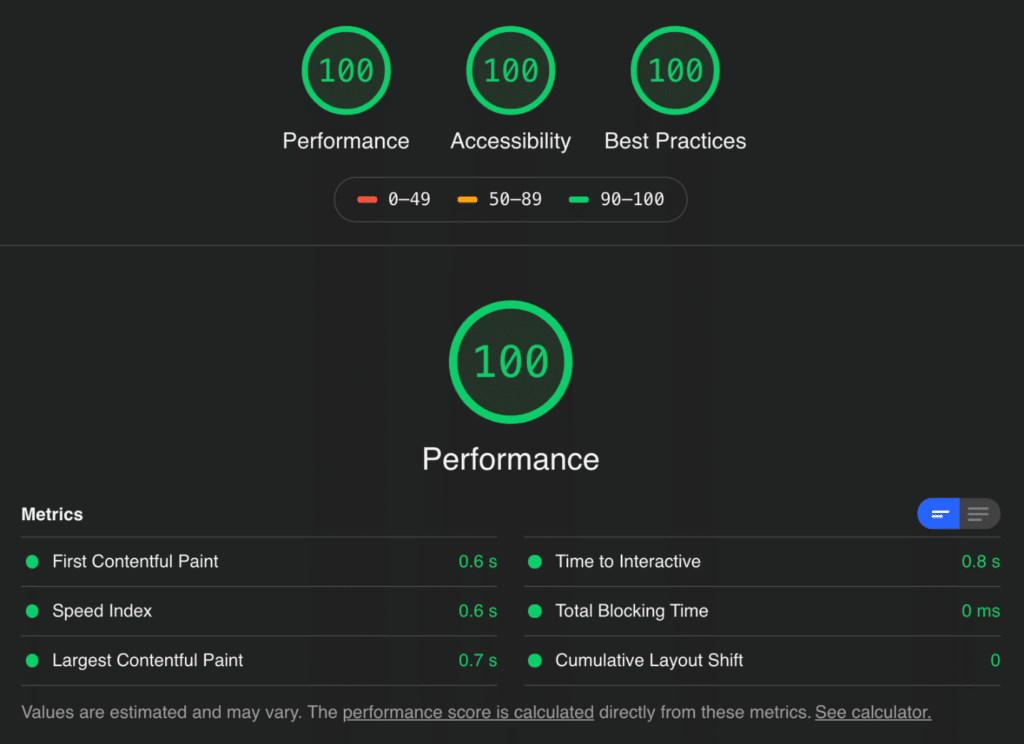Viewport: 1024px width, 744px height.
Task: Switch metrics to the compact view toggle
Action: (939, 514)
